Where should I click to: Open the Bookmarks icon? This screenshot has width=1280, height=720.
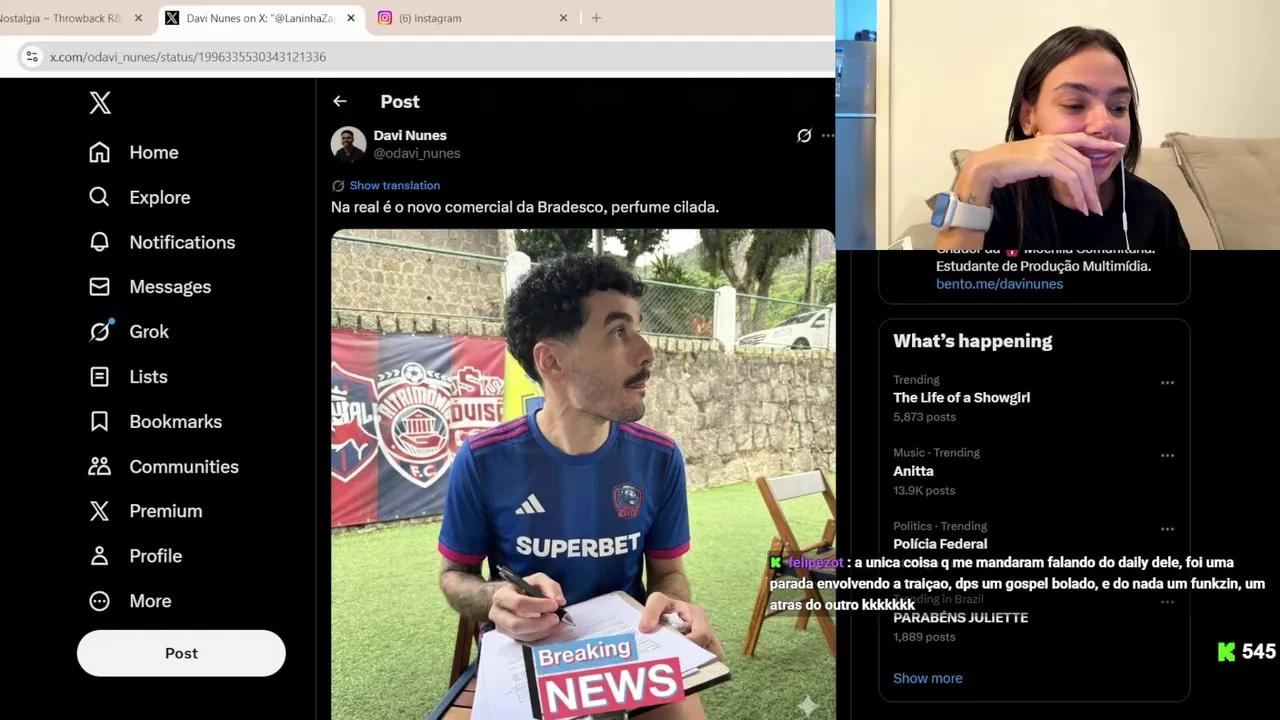click(99, 421)
